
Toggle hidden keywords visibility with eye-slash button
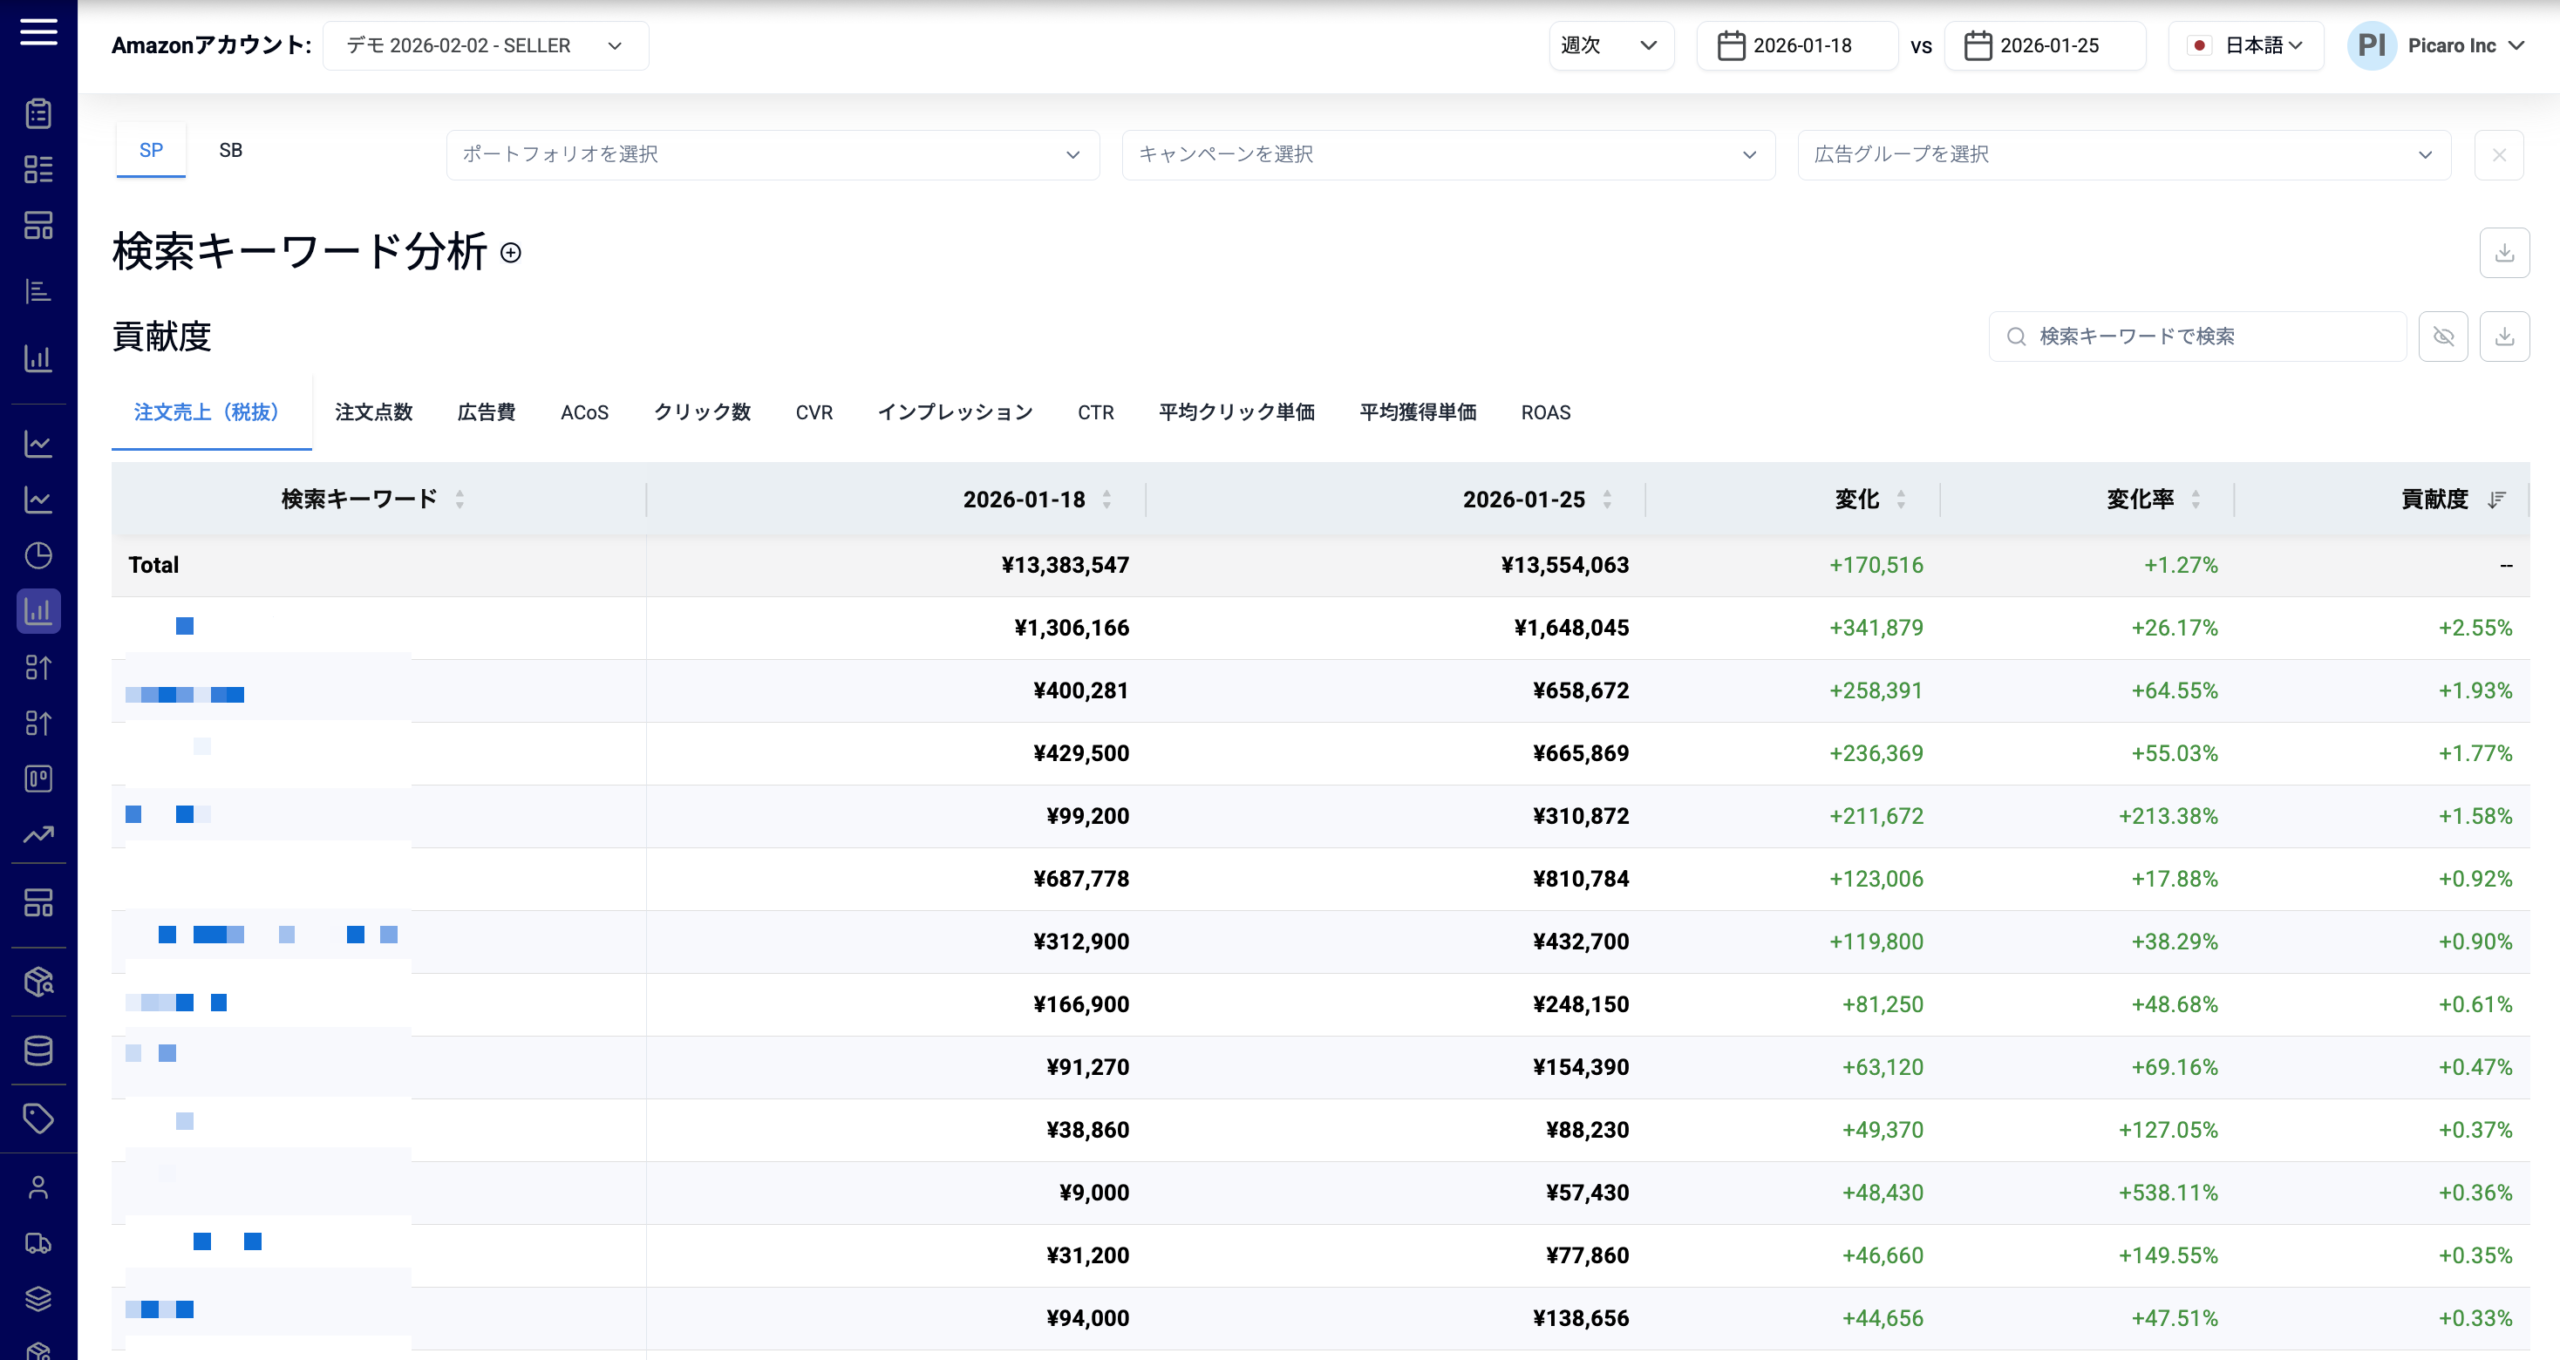click(x=2443, y=336)
